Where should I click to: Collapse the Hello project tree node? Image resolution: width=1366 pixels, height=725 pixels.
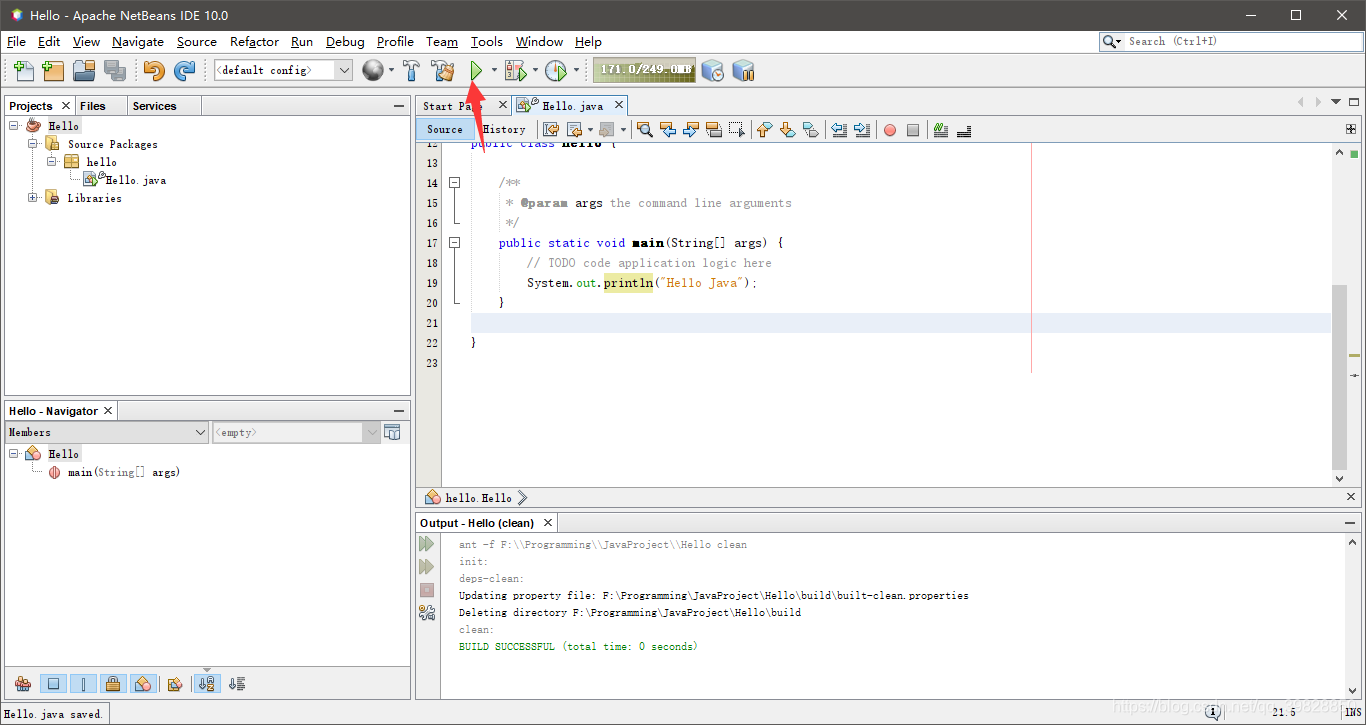tap(14, 125)
